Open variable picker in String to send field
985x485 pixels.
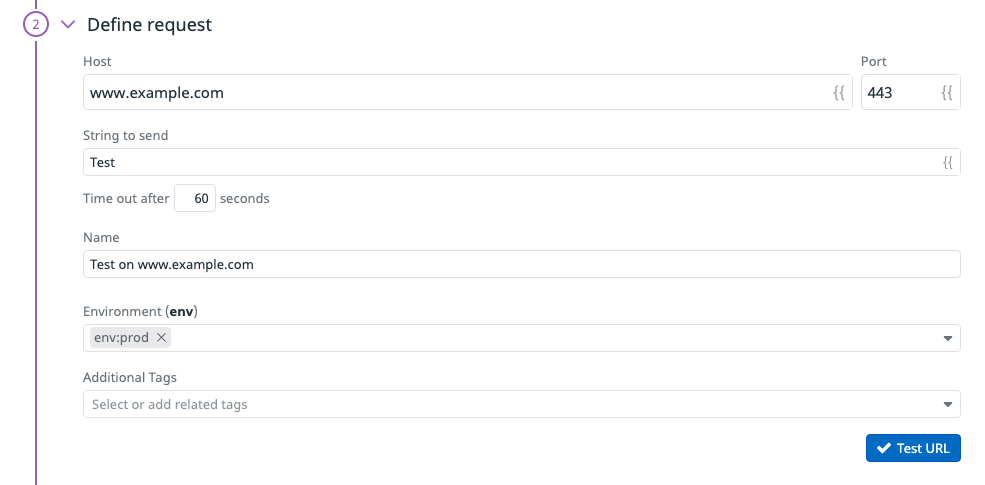pyautogui.click(x=948, y=163)
